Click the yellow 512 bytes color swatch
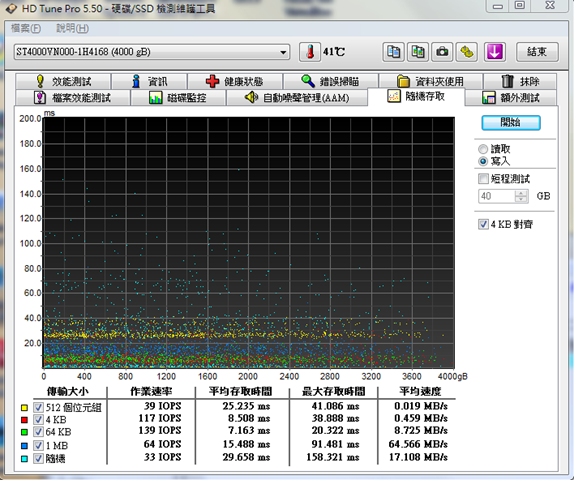574x480 pixels. pyautogui.click(x=24, y=408)
